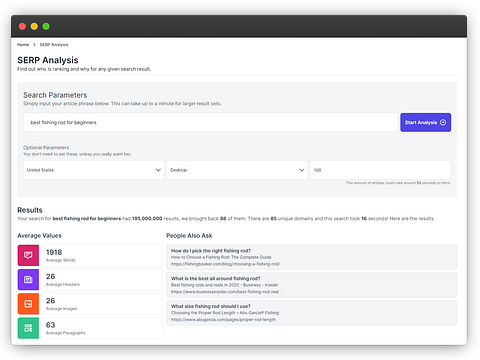
Task: Click the orange Average Images icon
Action: click(28, 304)
